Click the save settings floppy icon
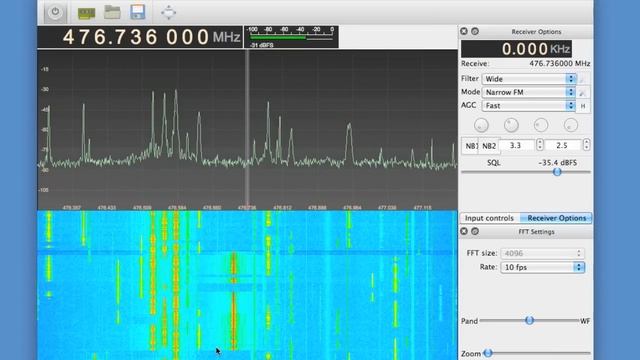Viewport: 640px width, 360px height. tap(138, 12)
